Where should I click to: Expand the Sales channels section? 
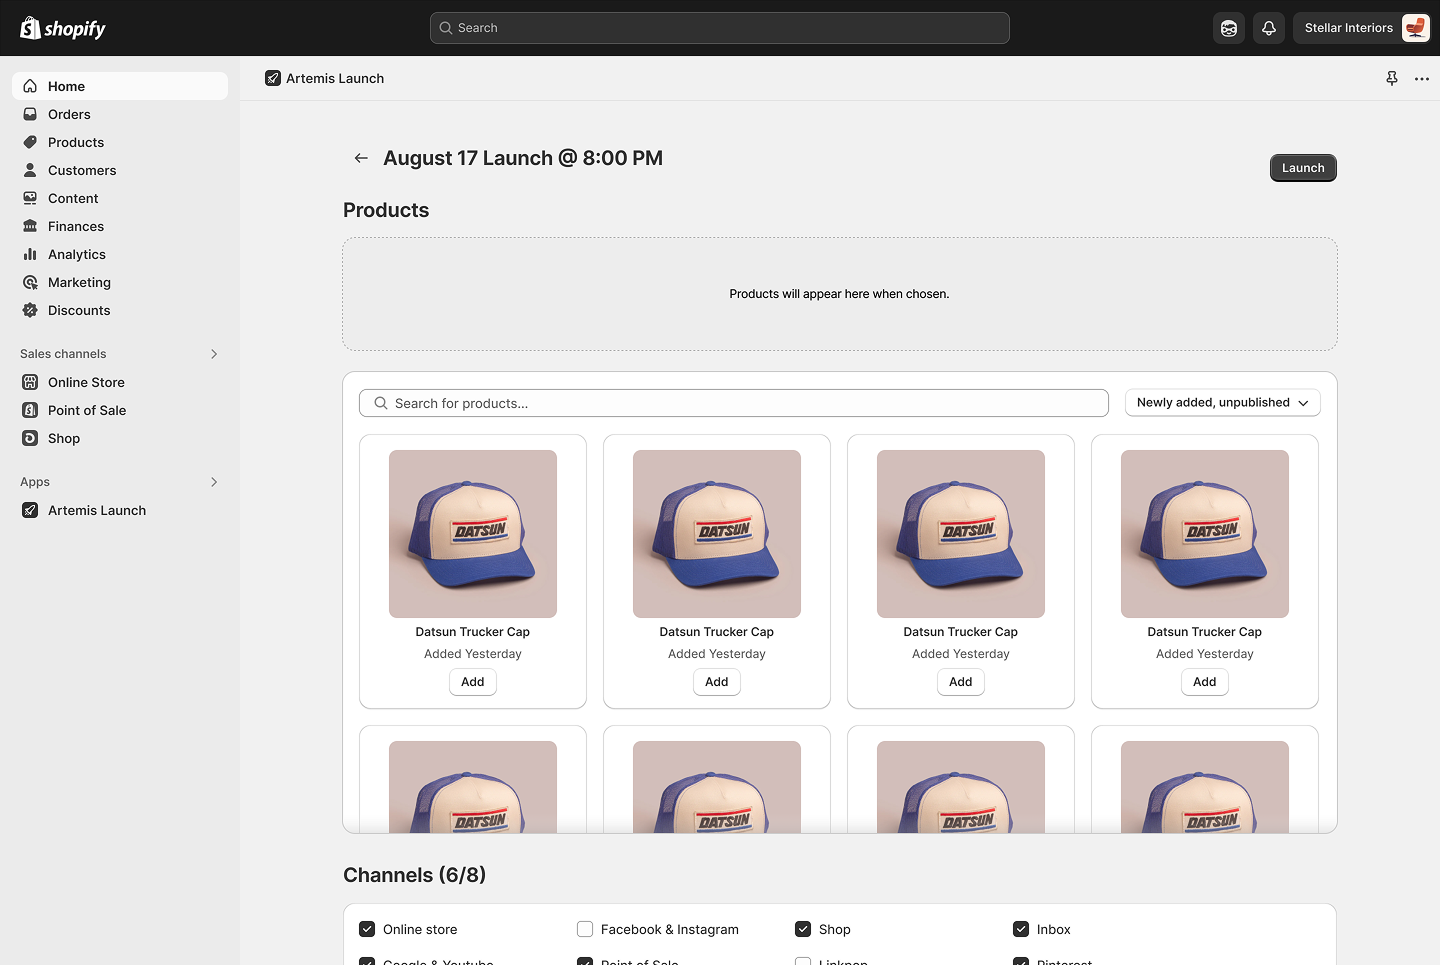[213, 353]
